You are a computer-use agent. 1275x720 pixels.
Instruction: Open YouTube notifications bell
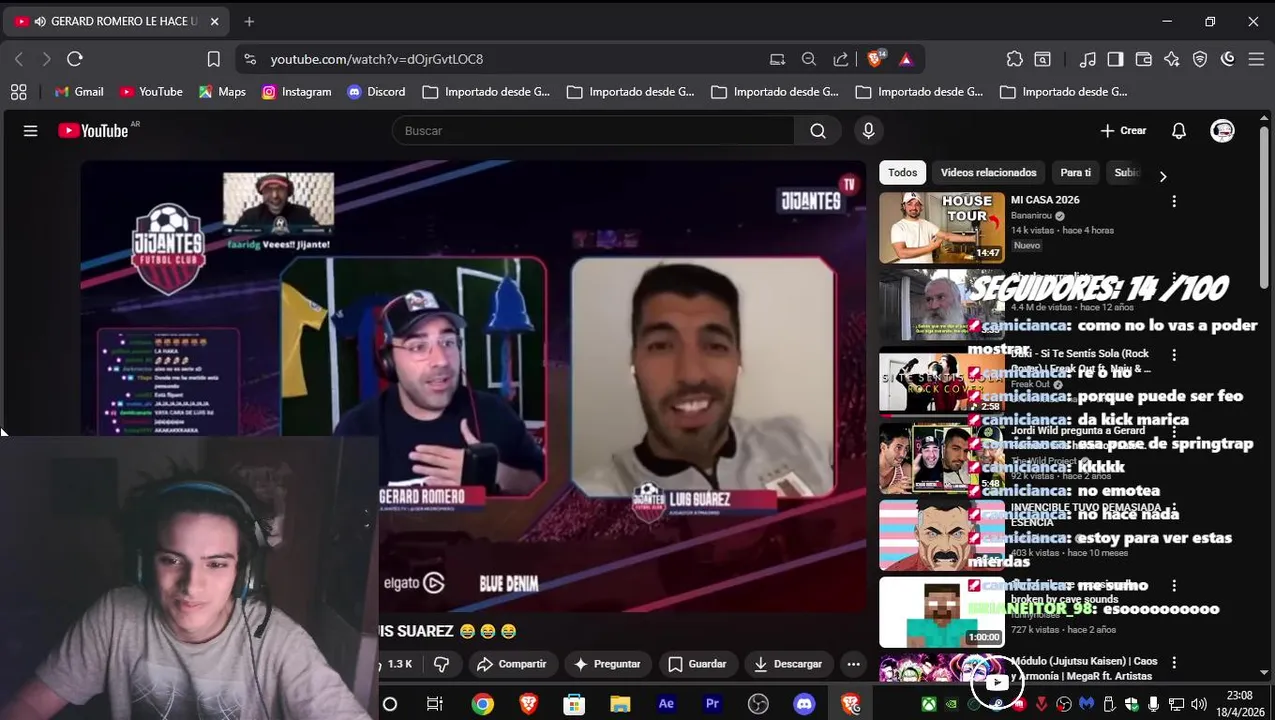(1179, 131)
